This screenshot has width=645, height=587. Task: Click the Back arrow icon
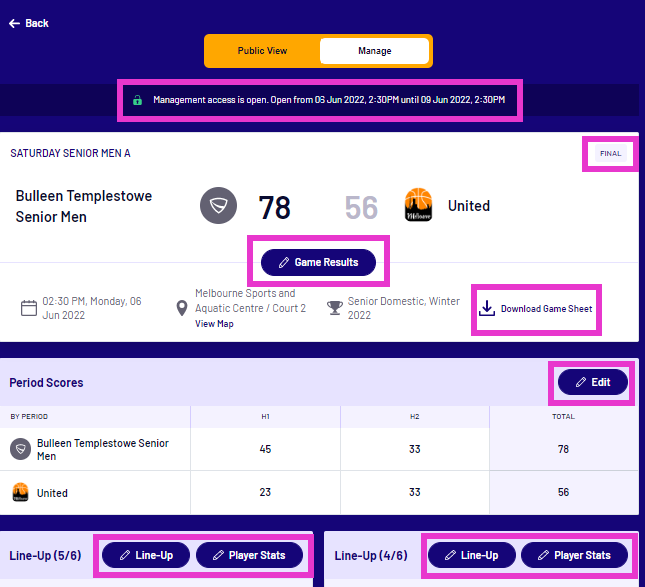click(x=15, y=23)
